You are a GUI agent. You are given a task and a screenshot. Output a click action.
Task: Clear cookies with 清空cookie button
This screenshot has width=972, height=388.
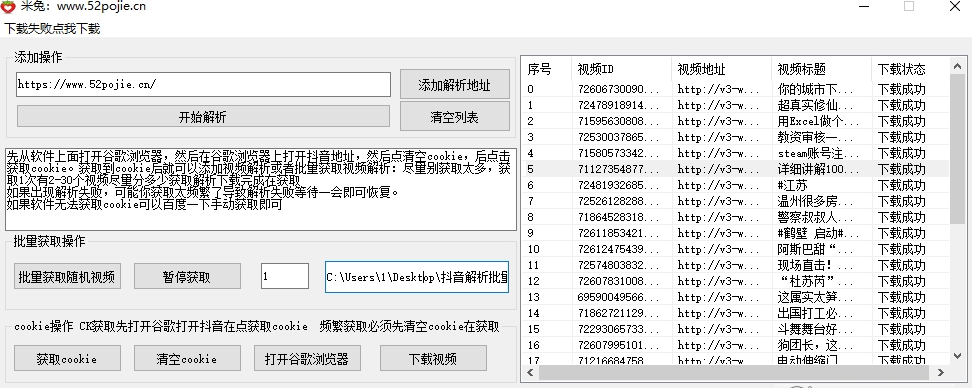click(187, 358)
